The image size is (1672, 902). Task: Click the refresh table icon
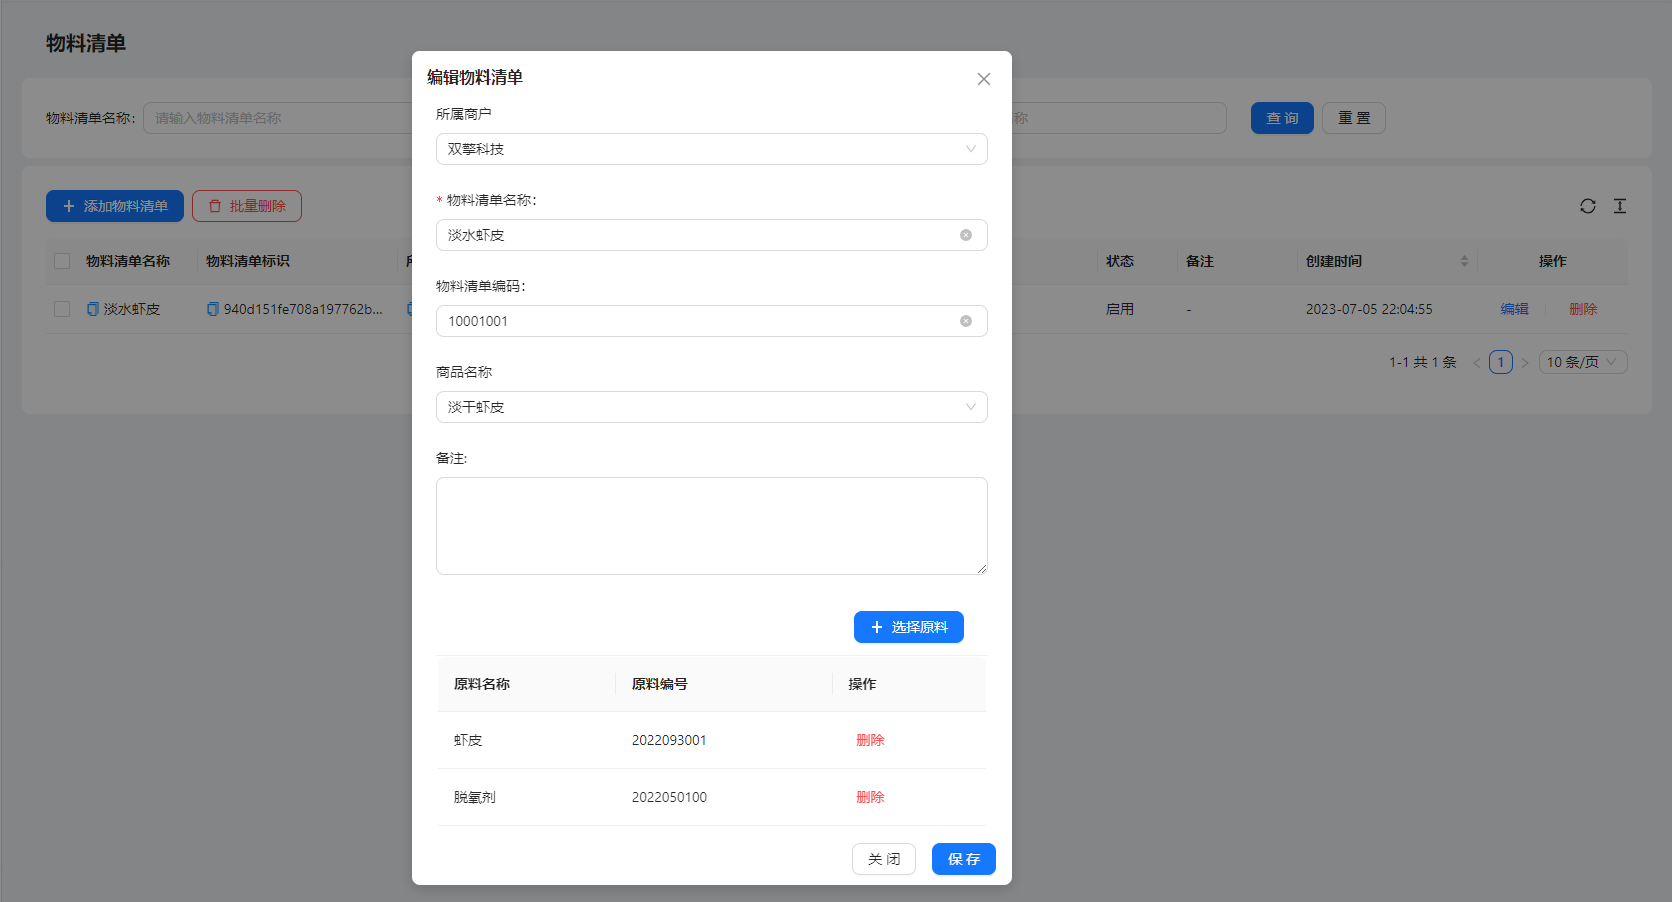pyautogui.click(x=1588, y=206)
